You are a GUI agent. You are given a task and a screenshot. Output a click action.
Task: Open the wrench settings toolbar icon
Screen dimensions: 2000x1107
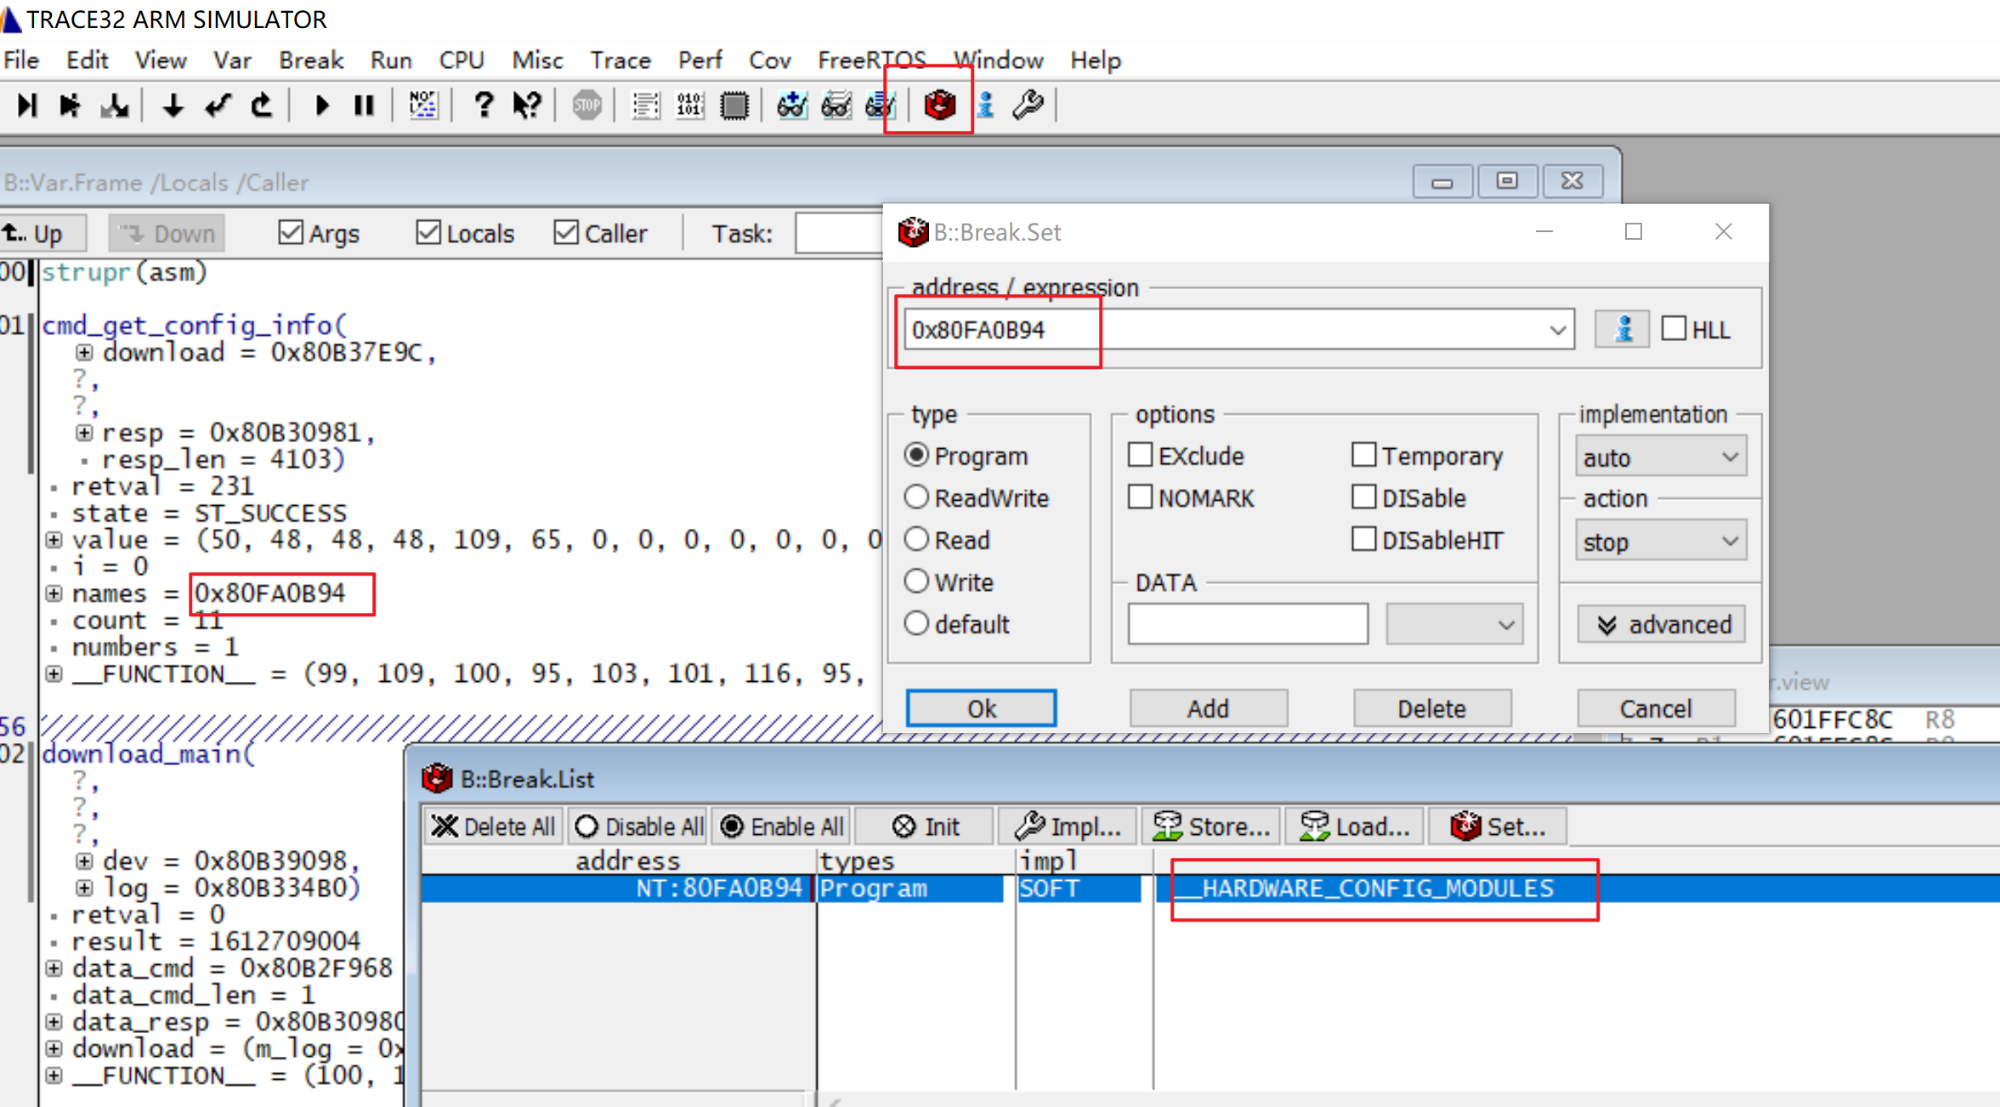(x=1028, y=105)
